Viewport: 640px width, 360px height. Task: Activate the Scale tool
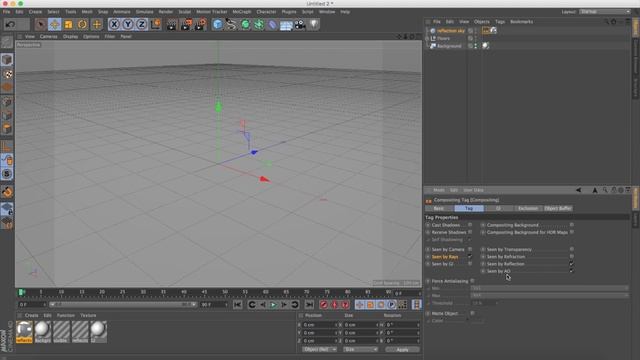[68, 24]
